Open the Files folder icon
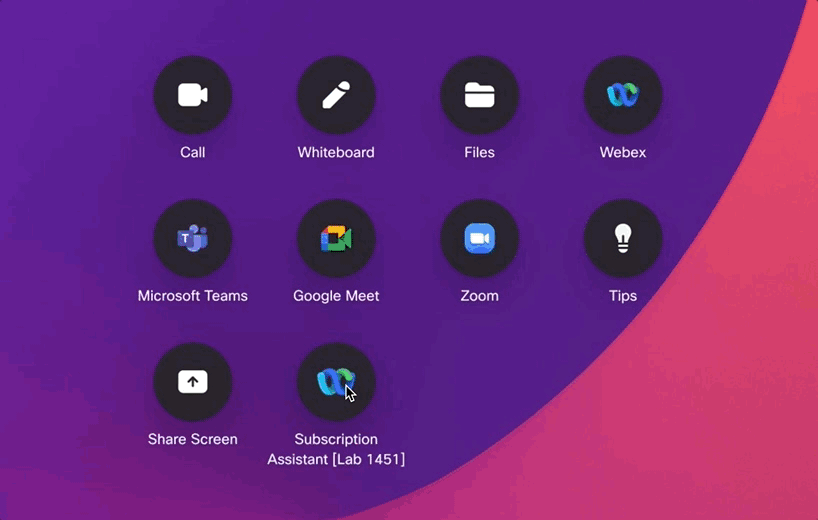Viewport: 818px width, 520px height. point(480,95)
